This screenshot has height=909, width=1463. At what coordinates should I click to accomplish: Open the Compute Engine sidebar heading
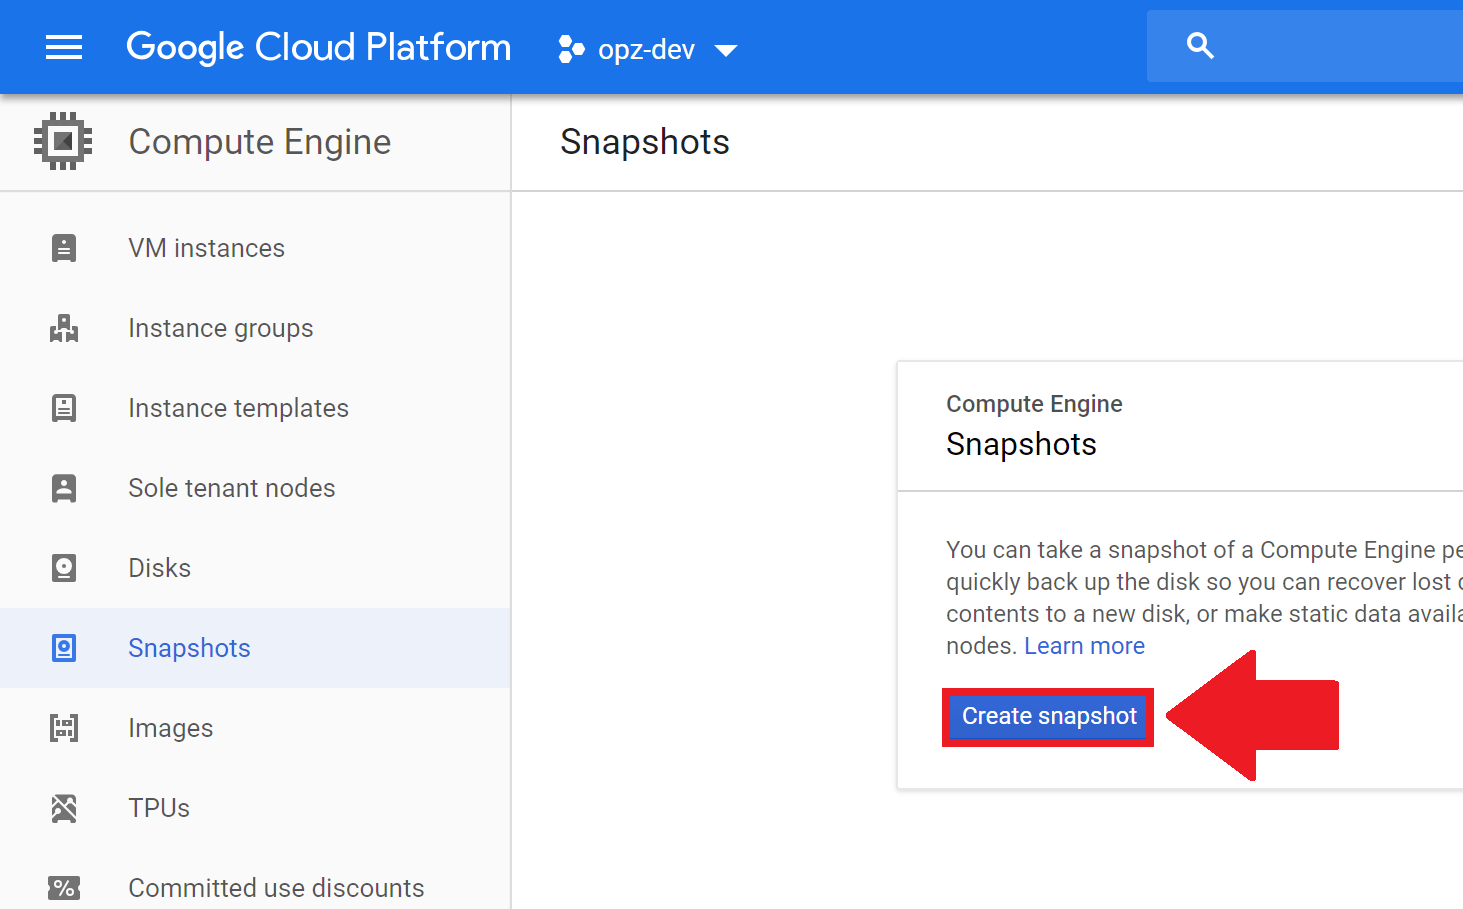pos(260,142)
